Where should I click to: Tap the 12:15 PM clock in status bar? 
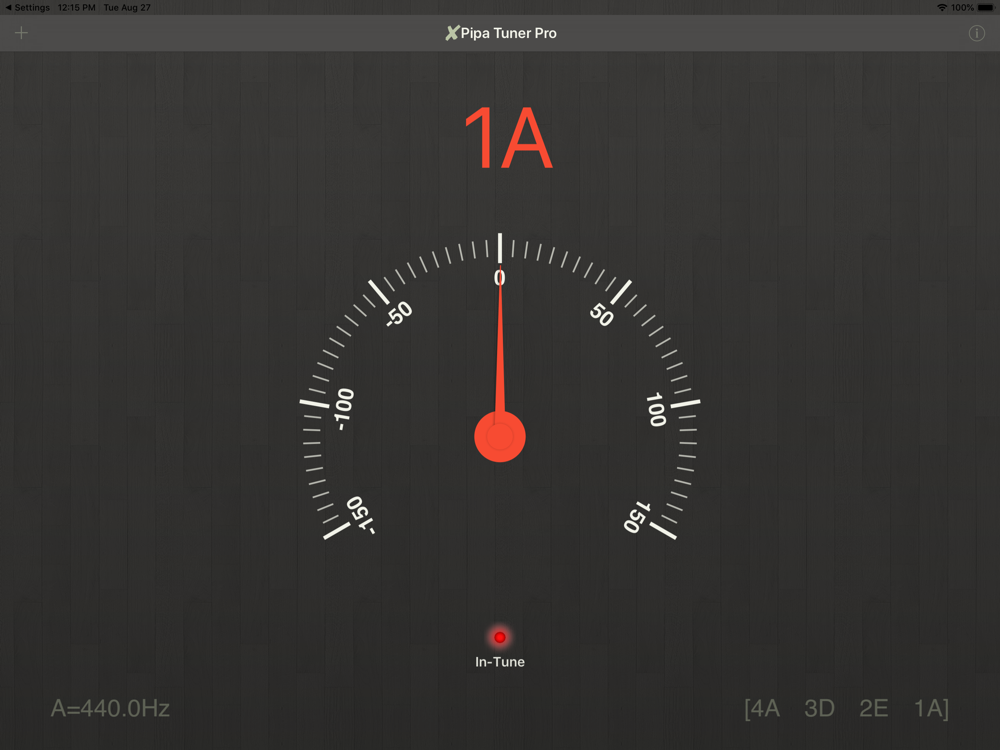coord(77,7)
